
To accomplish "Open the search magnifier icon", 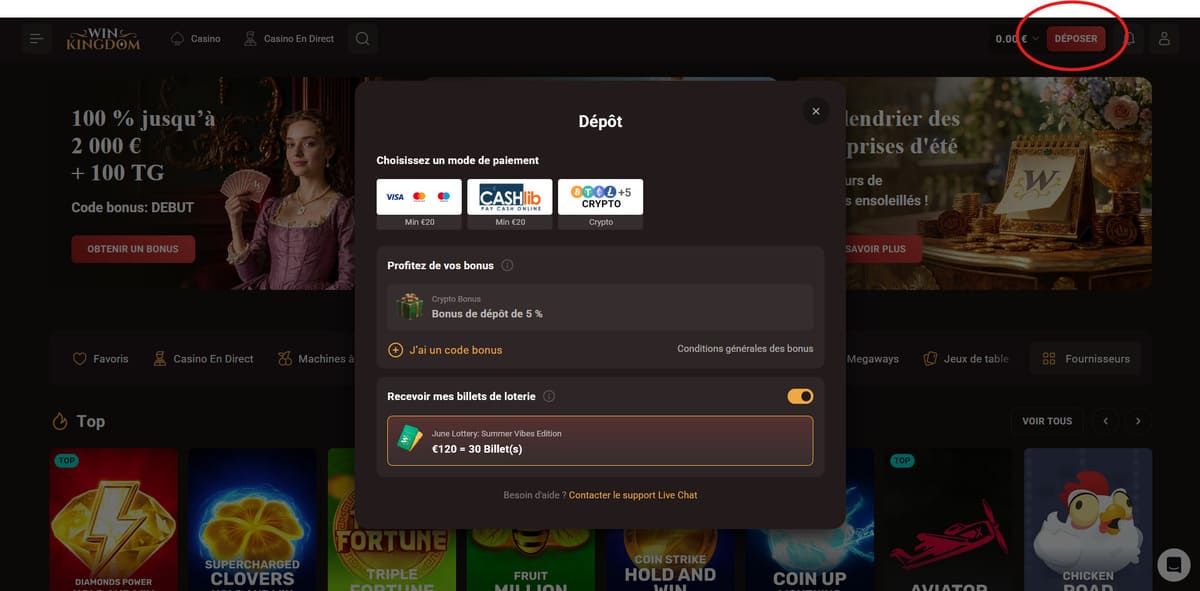I will coord(363,39).
